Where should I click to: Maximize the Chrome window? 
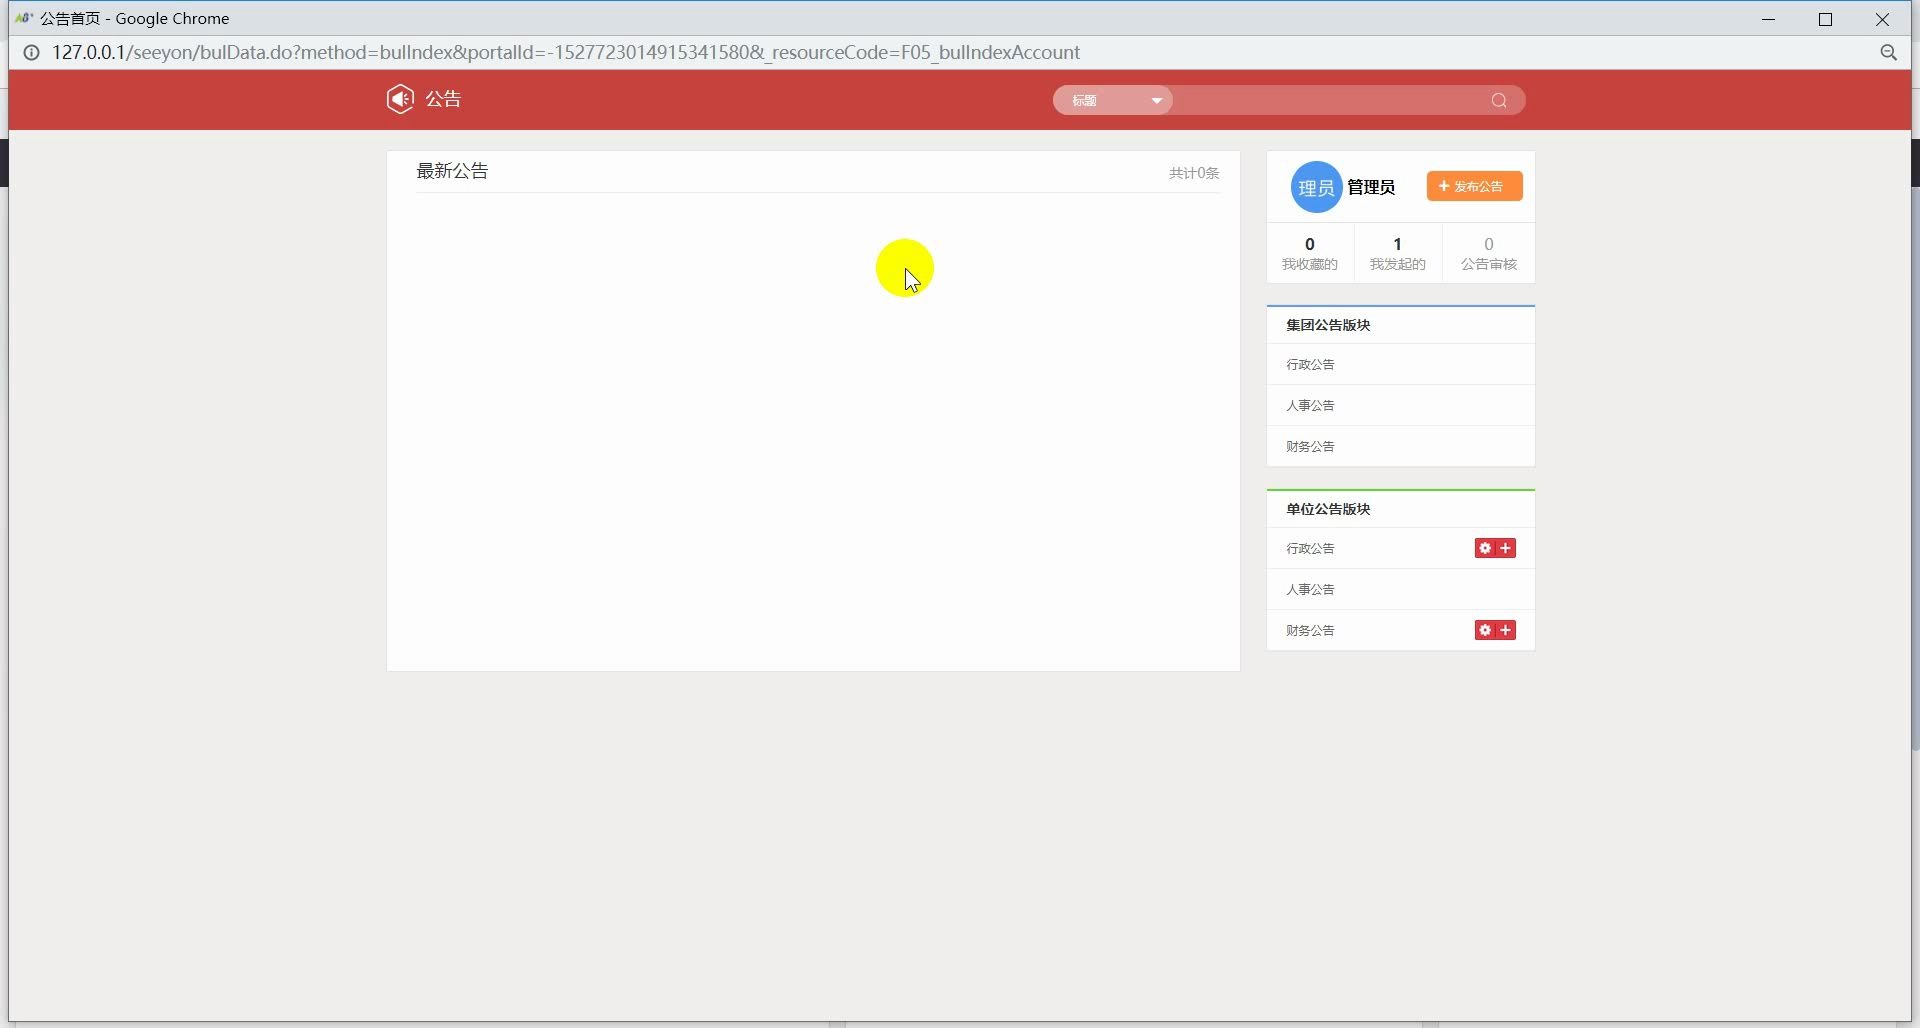1825,19
